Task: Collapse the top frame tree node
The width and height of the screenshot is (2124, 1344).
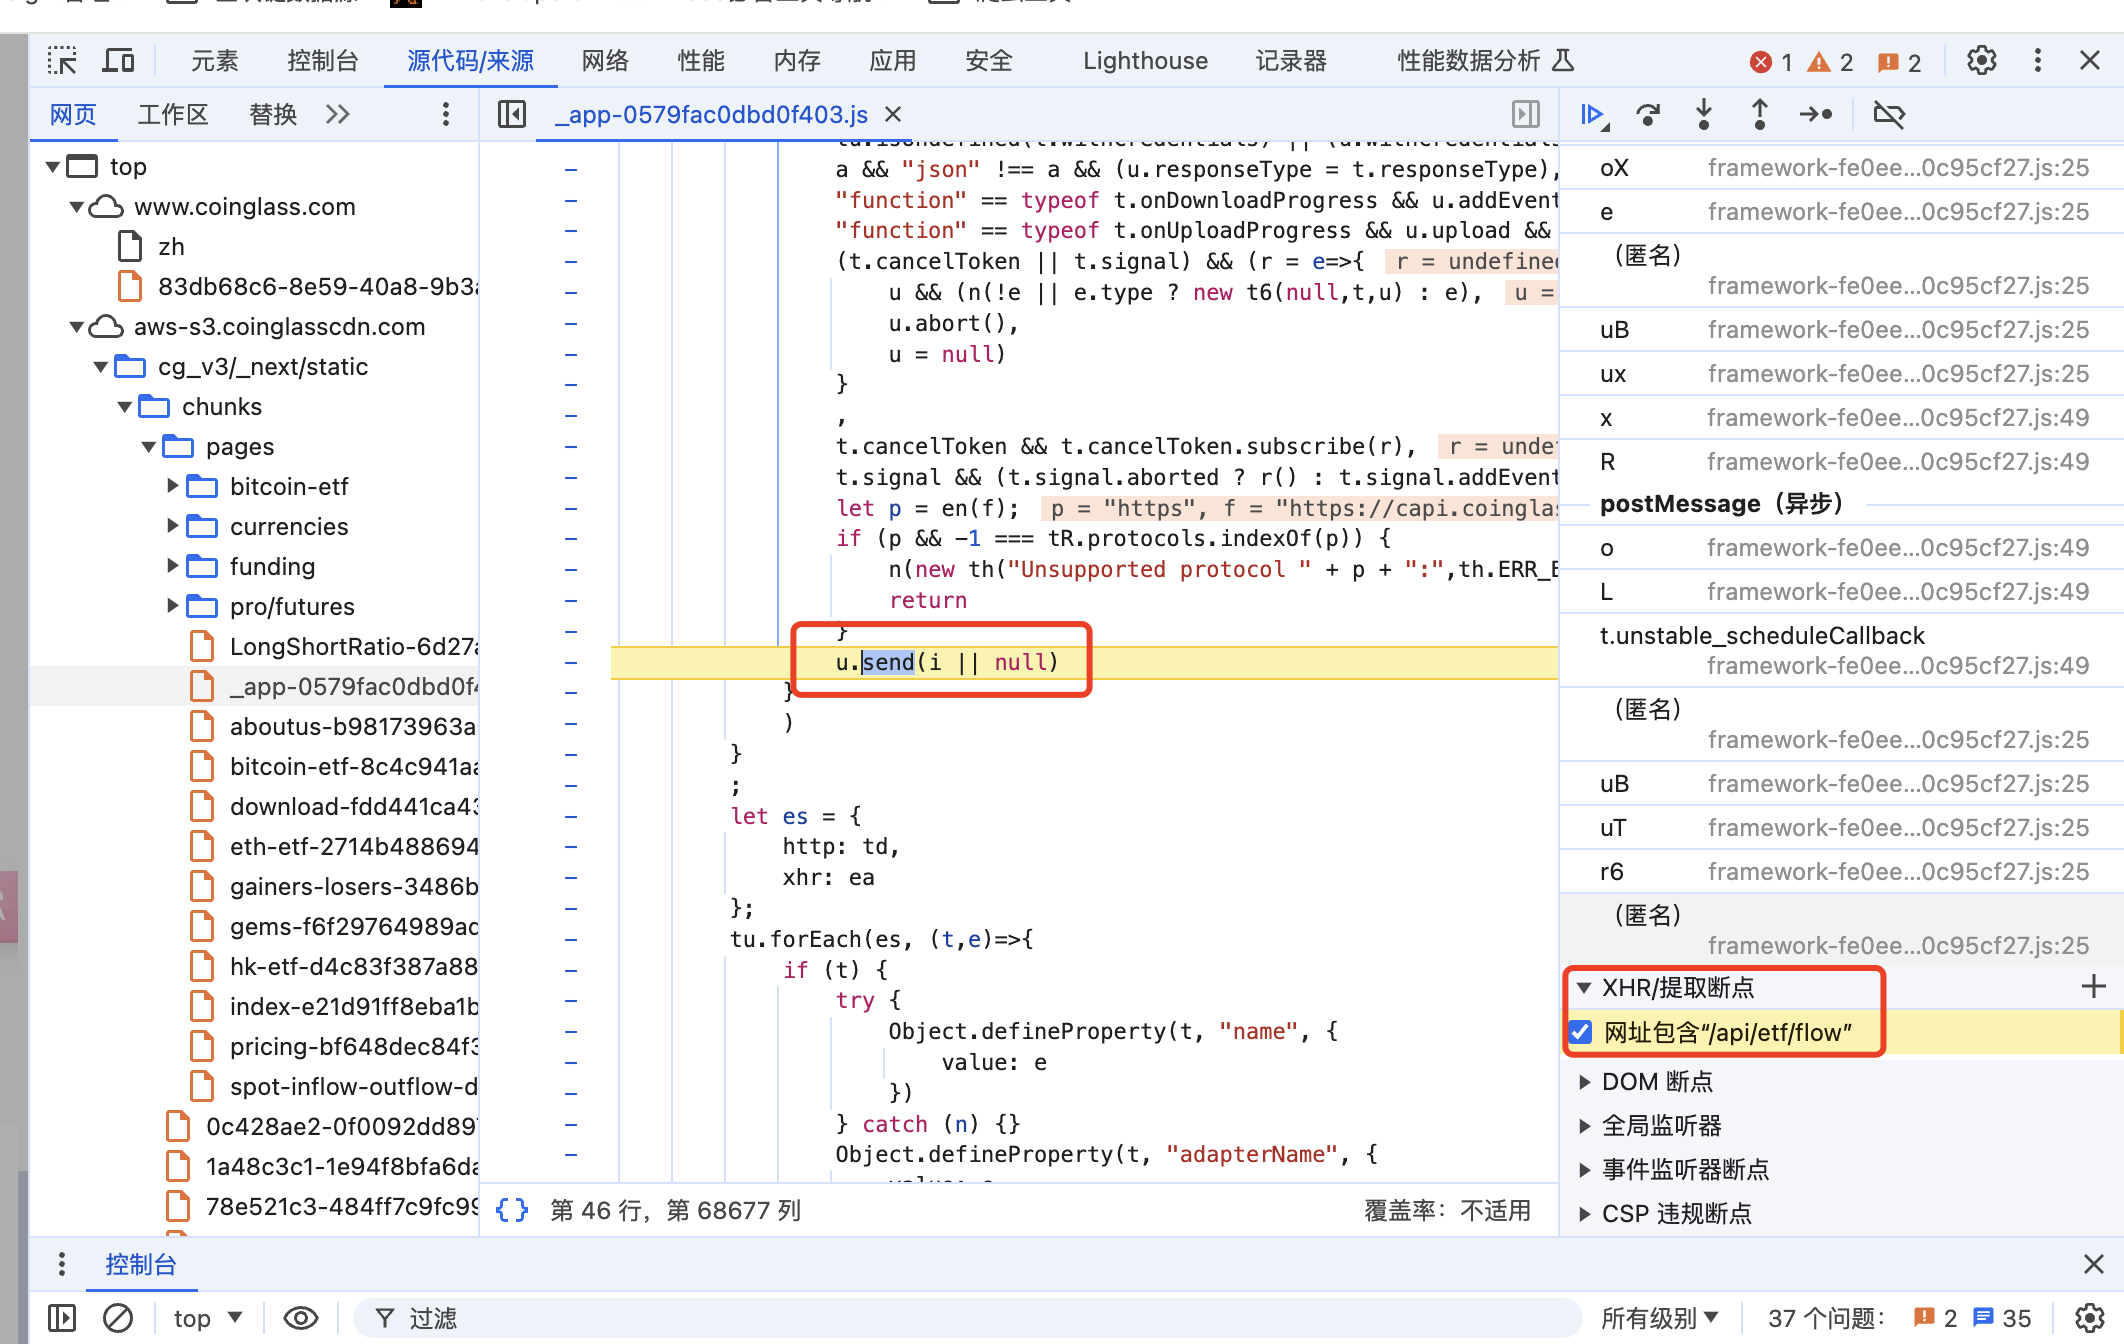Action: [53, 167]
